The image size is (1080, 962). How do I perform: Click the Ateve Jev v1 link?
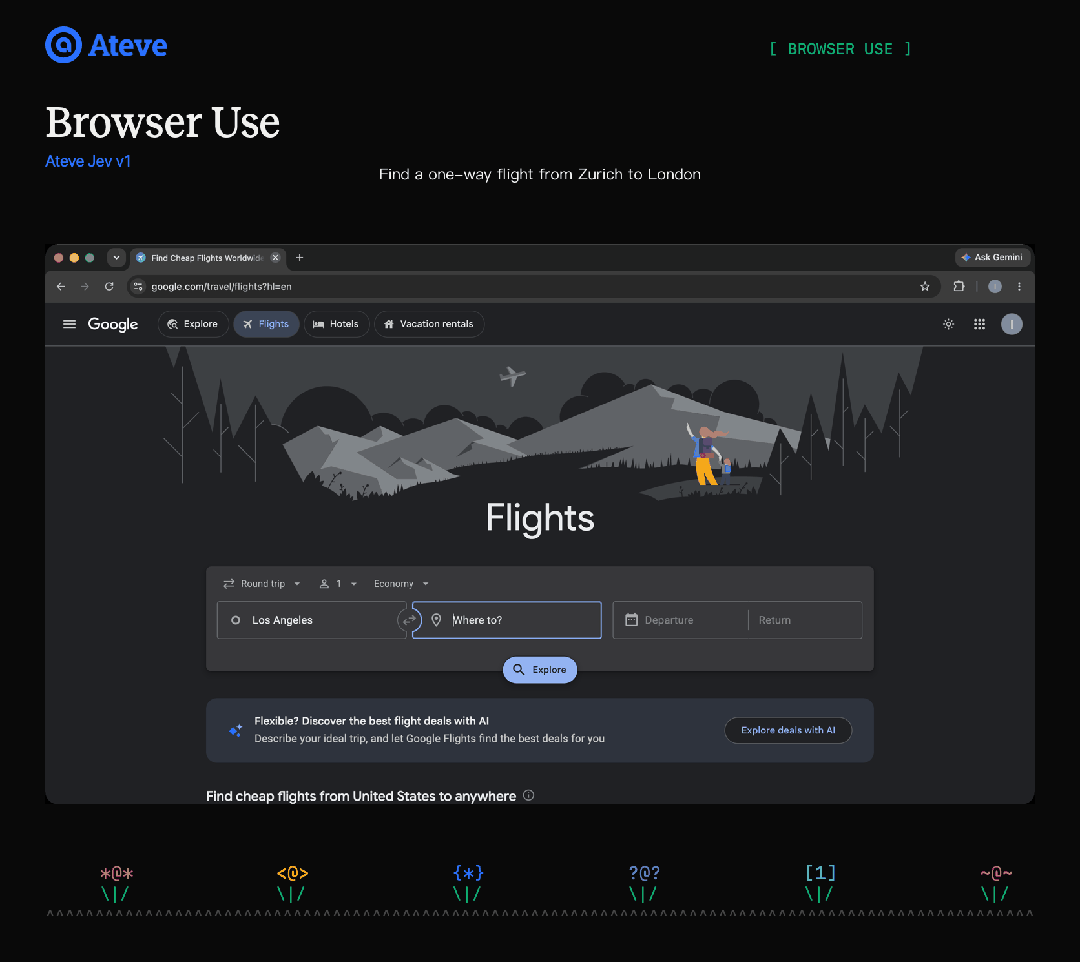tap(87, 161)
